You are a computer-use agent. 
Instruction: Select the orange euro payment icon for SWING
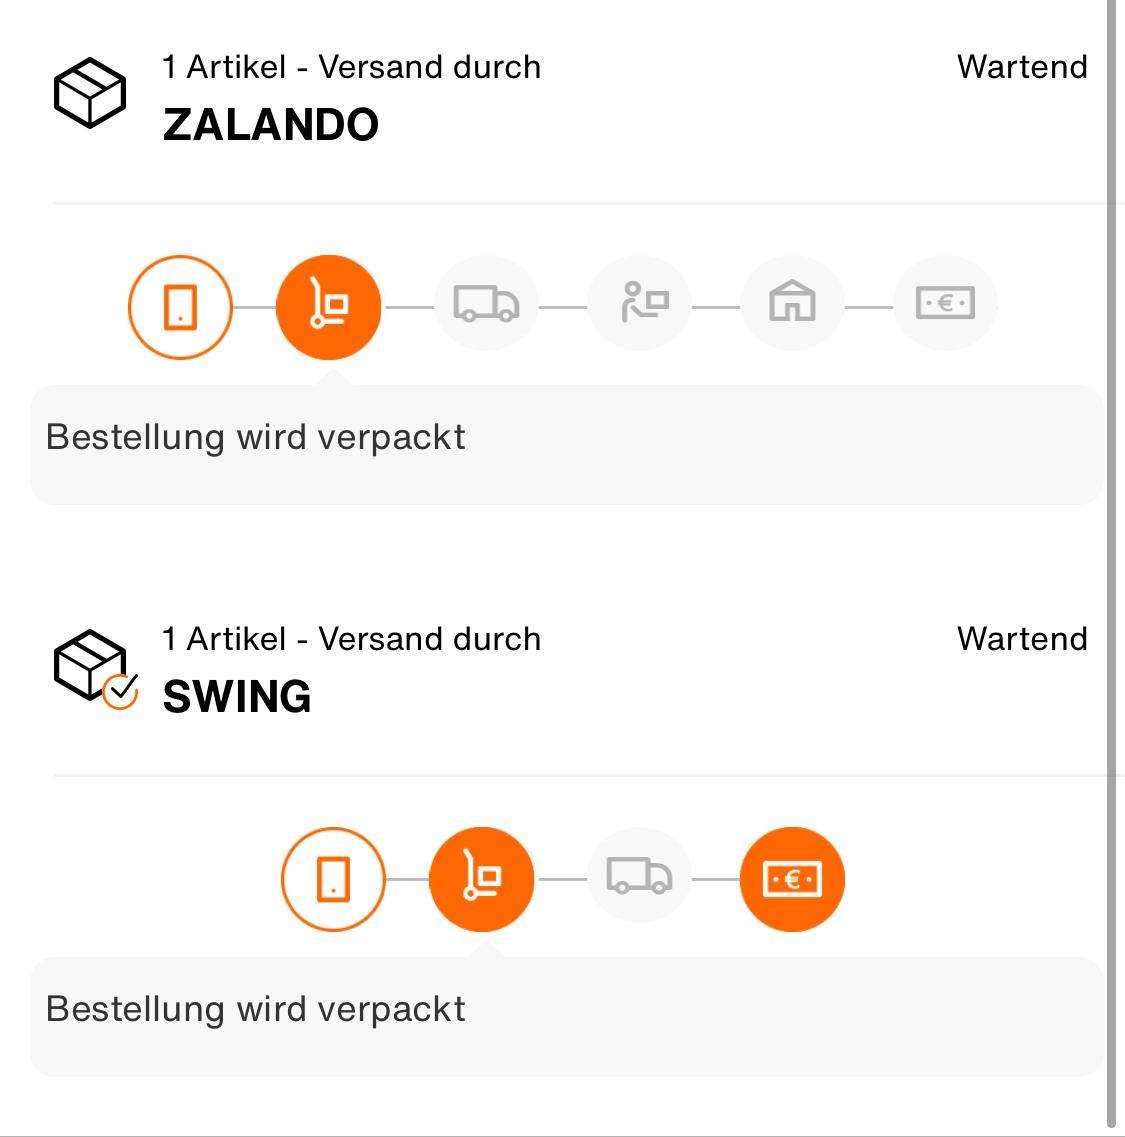[x=792, y=878]
